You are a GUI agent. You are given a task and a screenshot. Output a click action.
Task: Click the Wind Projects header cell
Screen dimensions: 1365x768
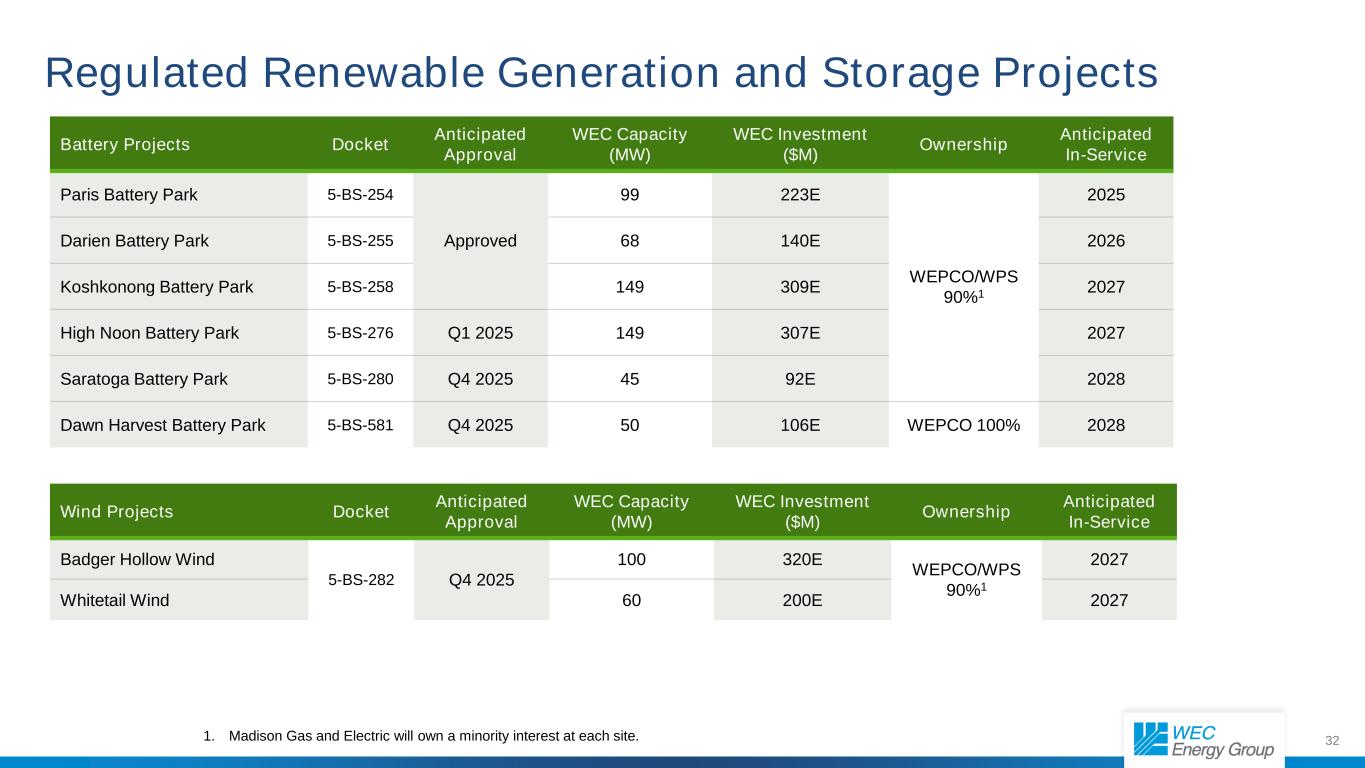[117, 512]
